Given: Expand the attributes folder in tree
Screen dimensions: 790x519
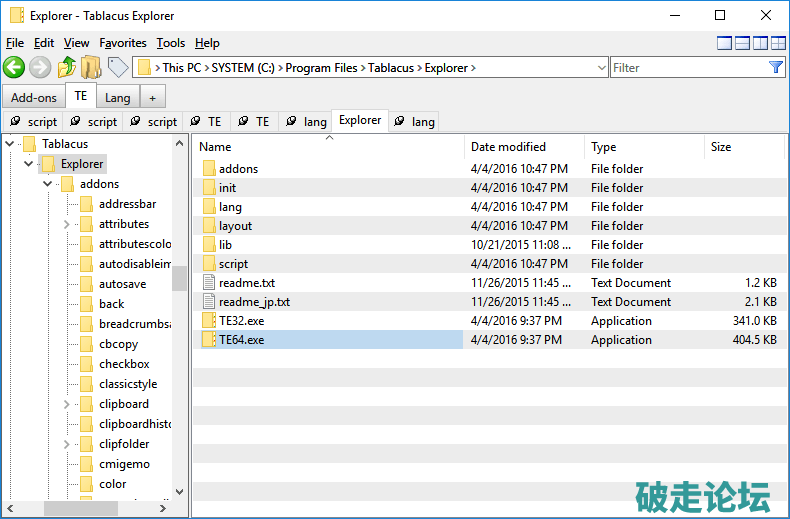Looking at the screenshot, I should (x=66, y=224).
